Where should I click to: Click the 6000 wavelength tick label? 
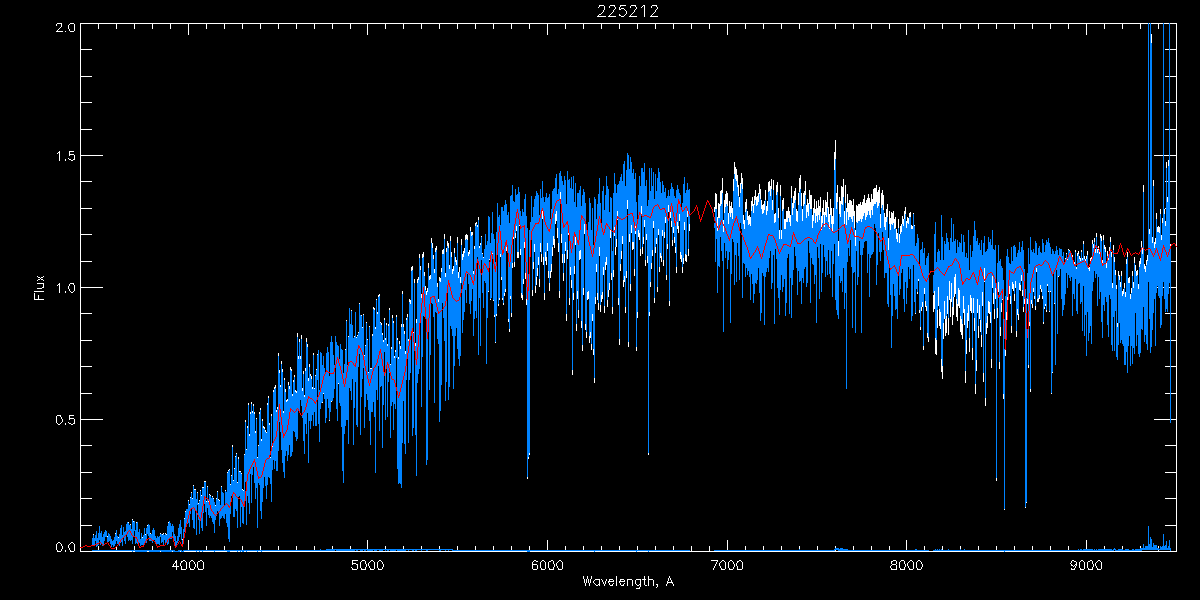pyautogui.click(x=547, y=565)
